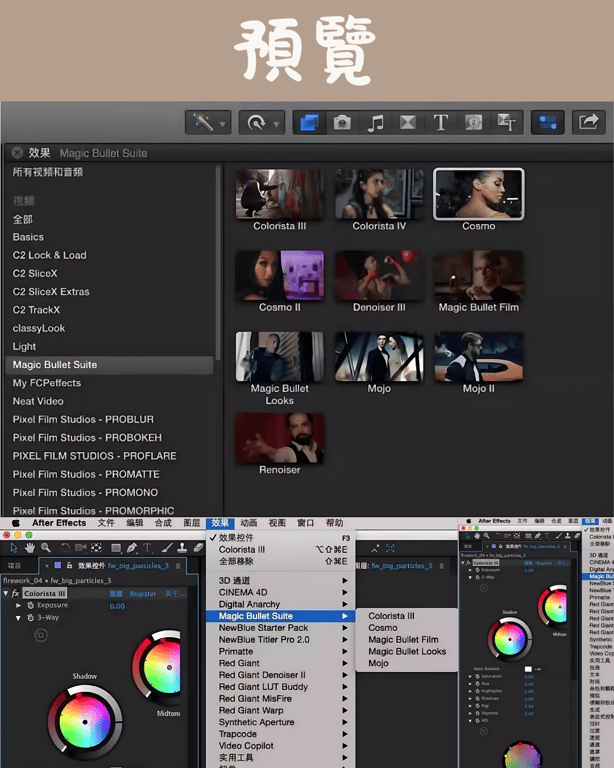
Task: Expand the 3D 通道 submenu
Action: click(280, 580)
